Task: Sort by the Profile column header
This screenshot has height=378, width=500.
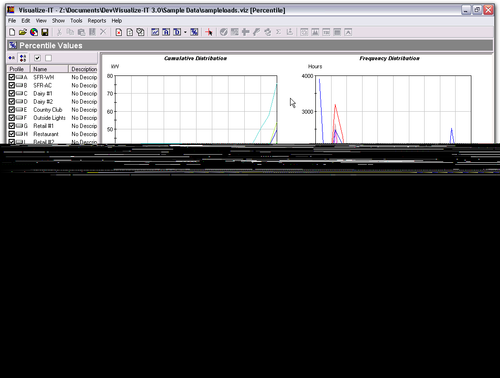Action: click(x=19, y=69)
